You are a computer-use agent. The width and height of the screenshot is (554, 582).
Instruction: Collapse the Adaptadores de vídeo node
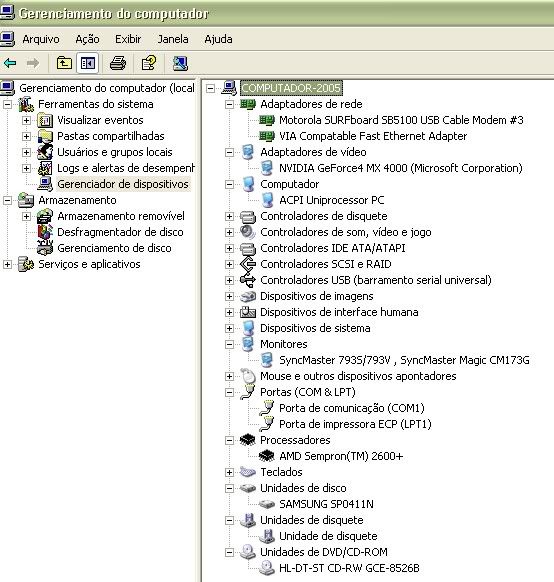click(229, 152)
